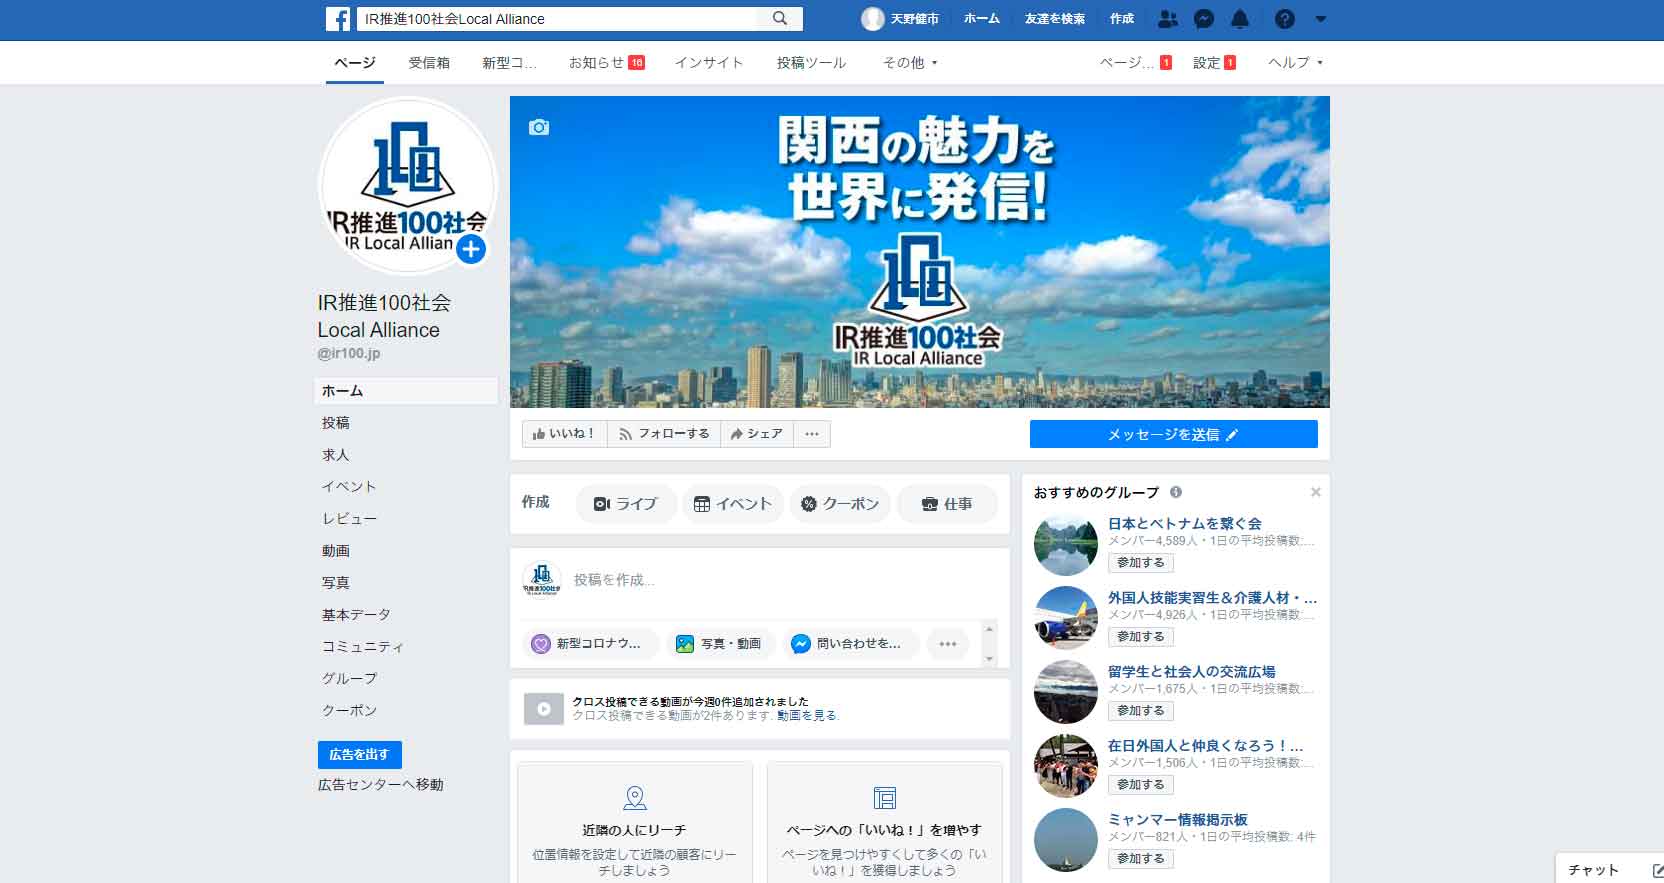Open the more post options ellipsis
The image size is (1664, 883).
coord(948,644)
